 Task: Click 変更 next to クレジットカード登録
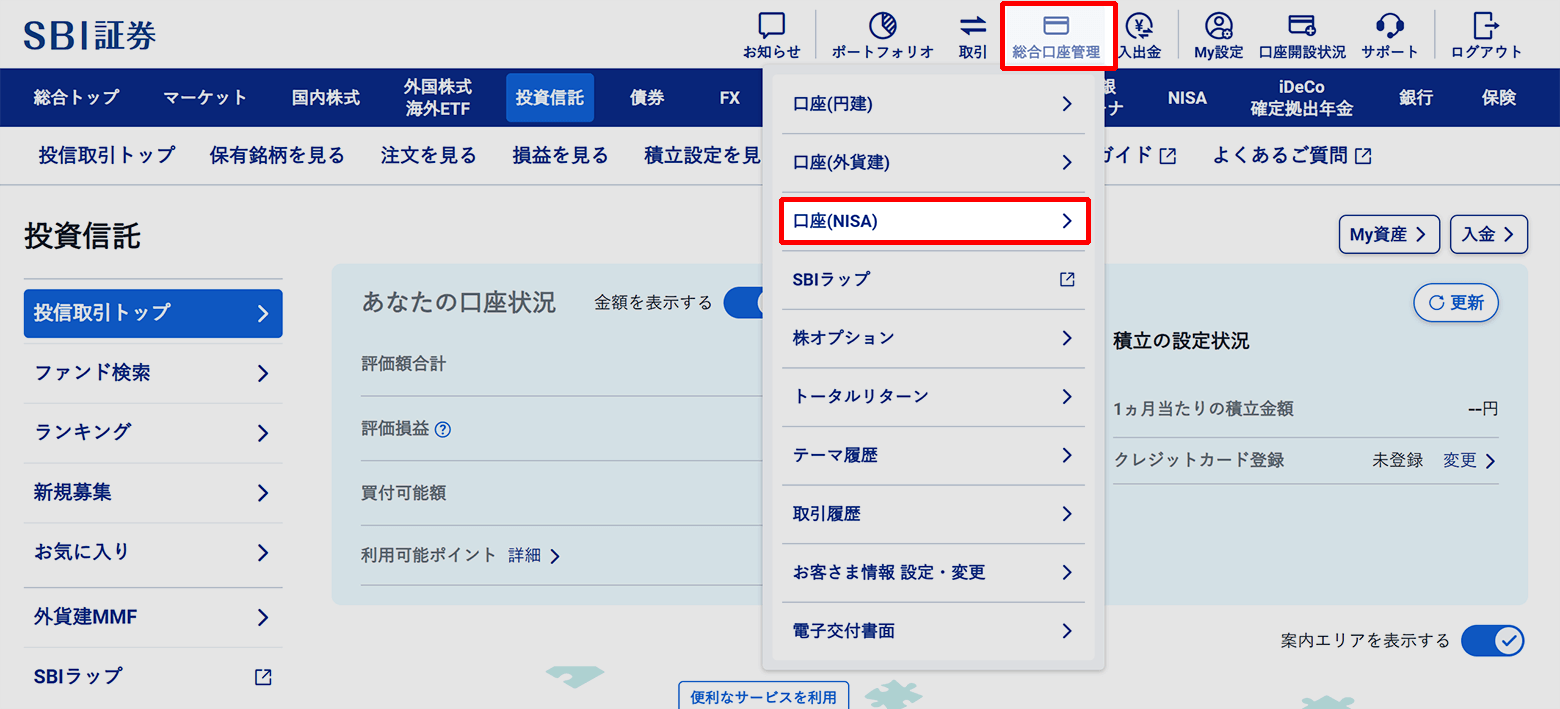coord(1470,461)
